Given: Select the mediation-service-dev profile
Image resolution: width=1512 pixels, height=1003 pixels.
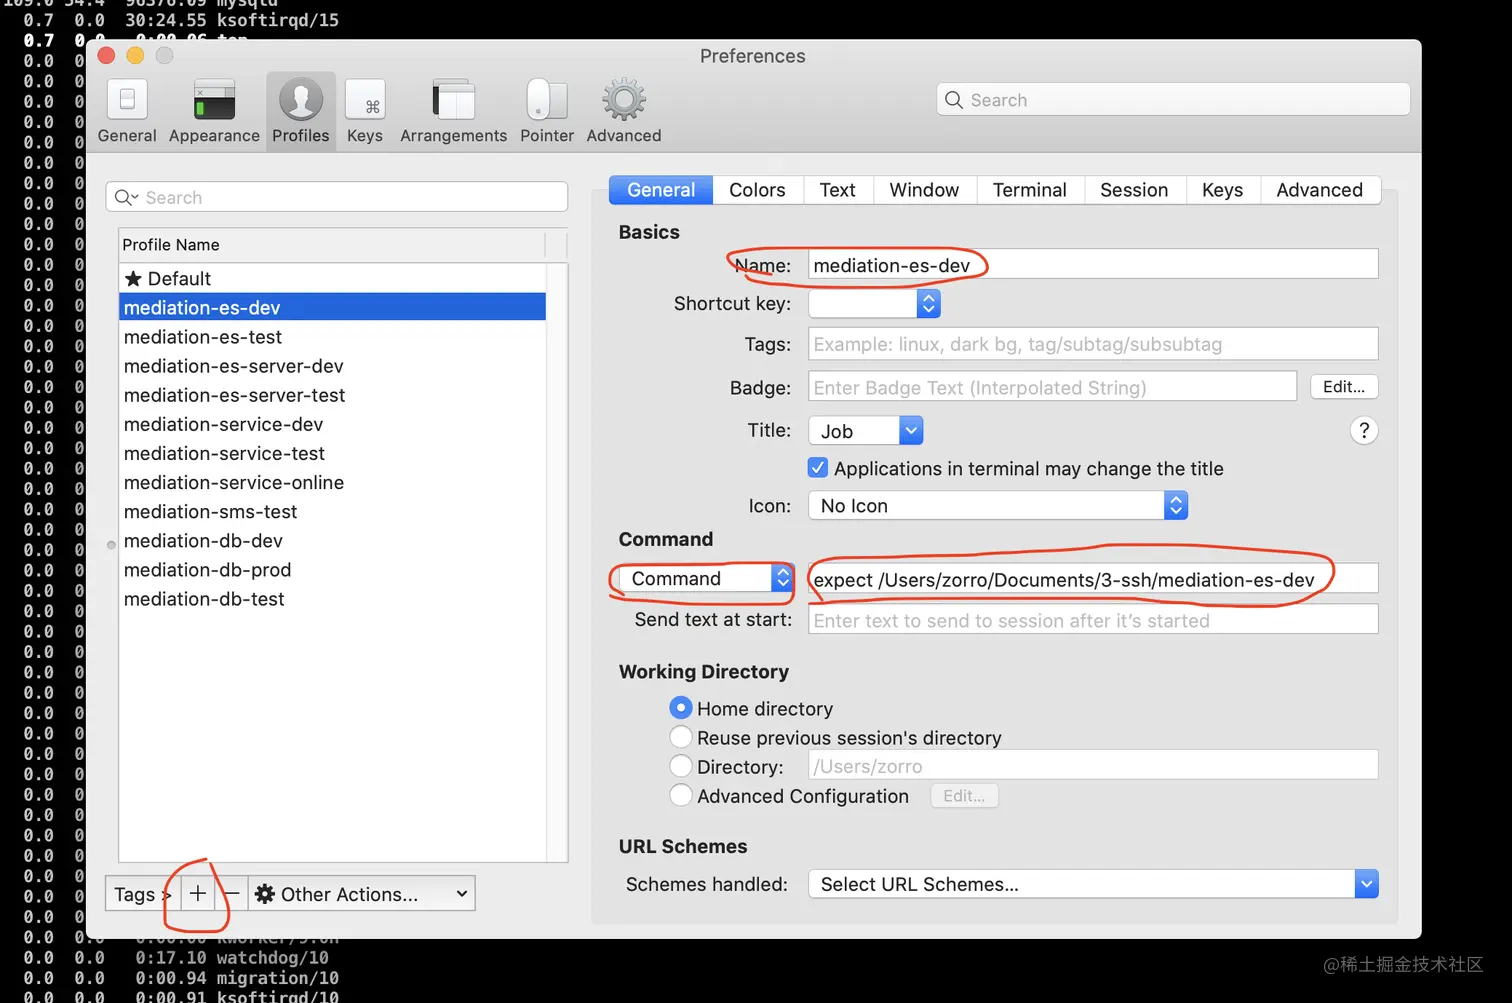Looking at the screenshot, I should click(x=332, y=423).
